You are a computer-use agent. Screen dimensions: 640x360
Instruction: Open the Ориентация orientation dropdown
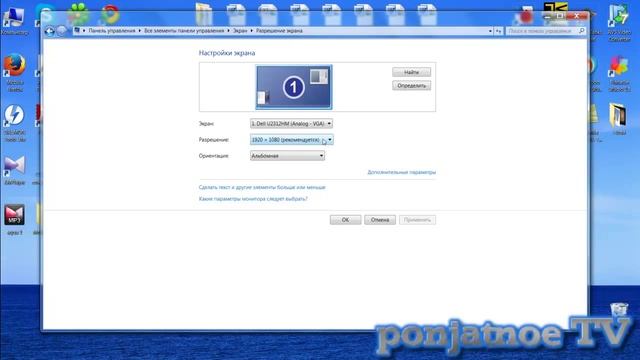[287, 156]
